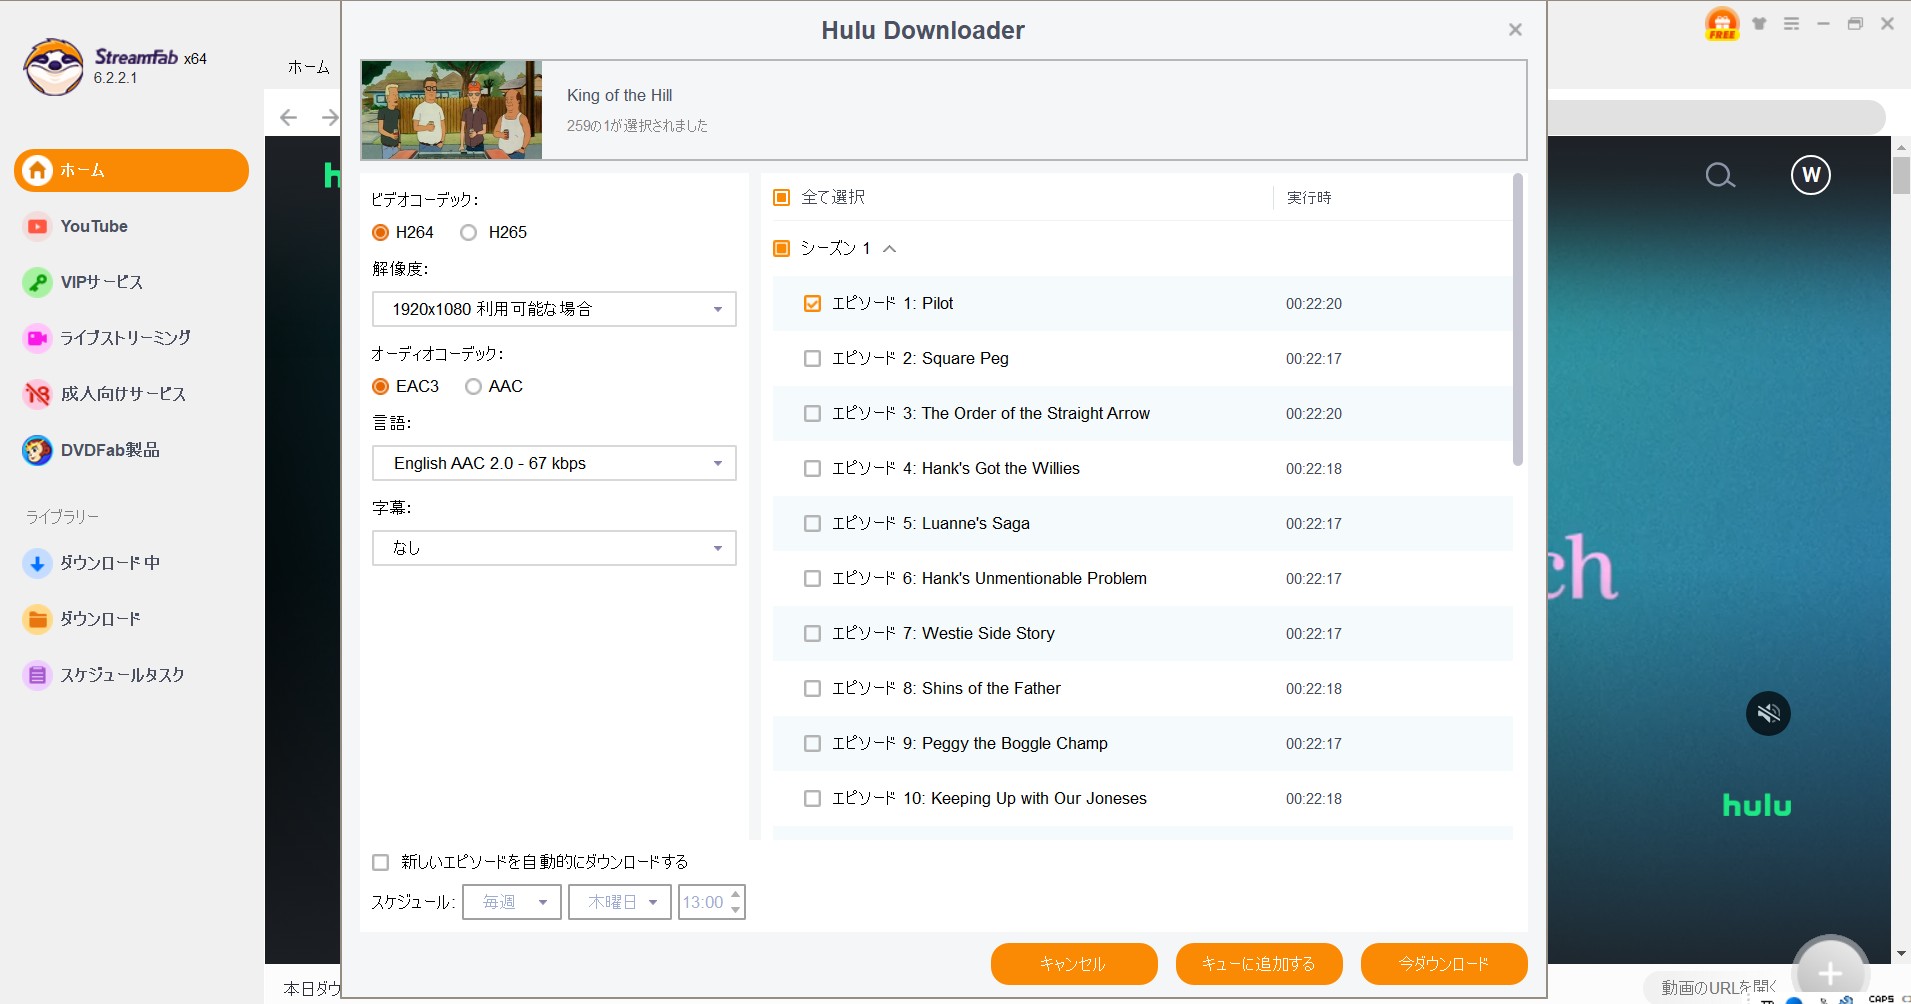1911x1004 pixels.
Task: Click the キャンセル button
Action: point(1074,964)
